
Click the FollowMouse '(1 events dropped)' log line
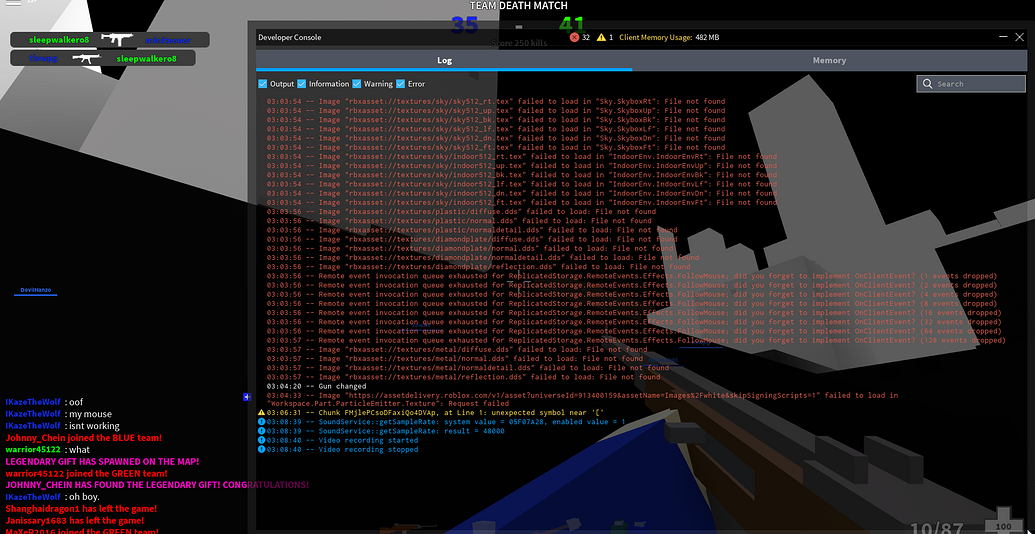632,276
